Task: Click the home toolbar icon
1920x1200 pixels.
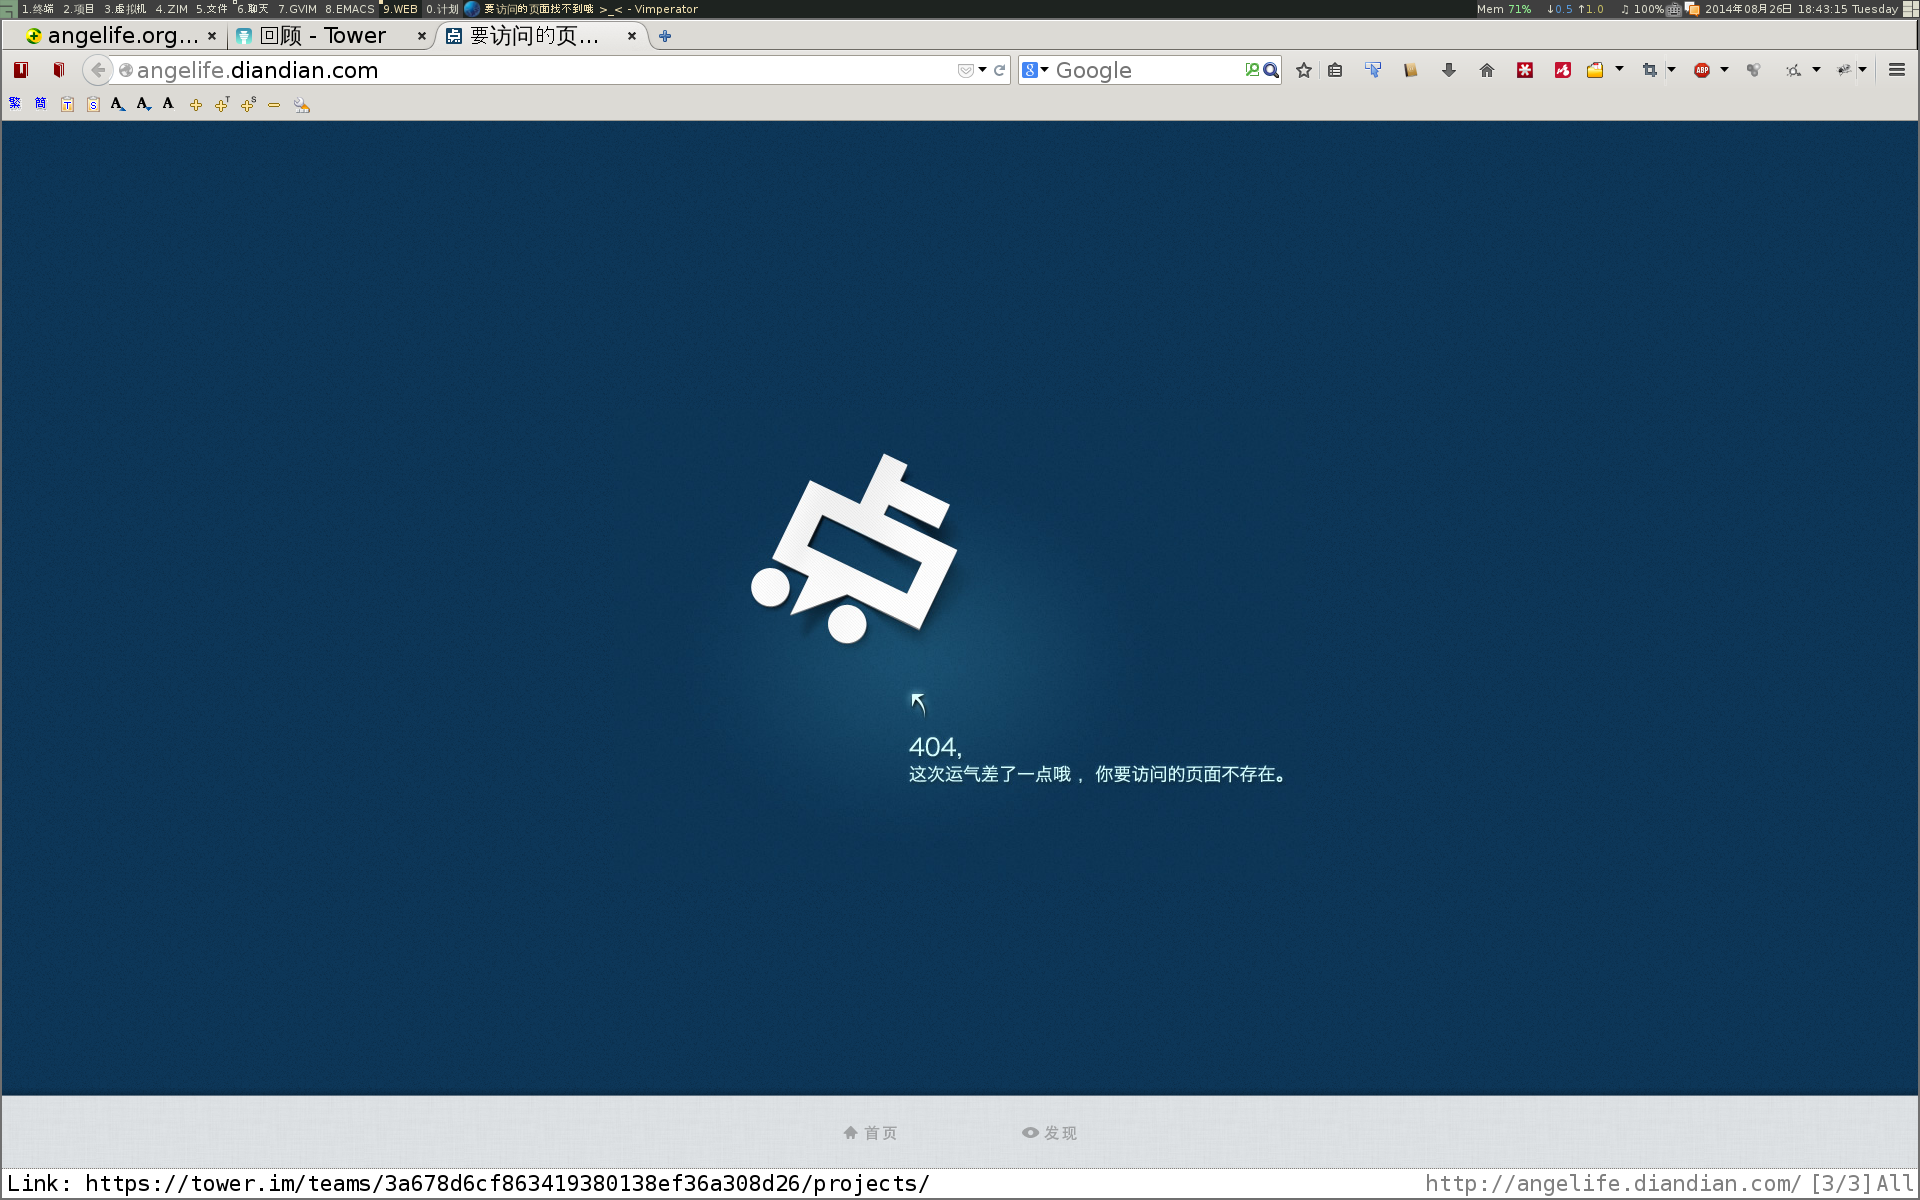Action: click(x=1486, y=70)
